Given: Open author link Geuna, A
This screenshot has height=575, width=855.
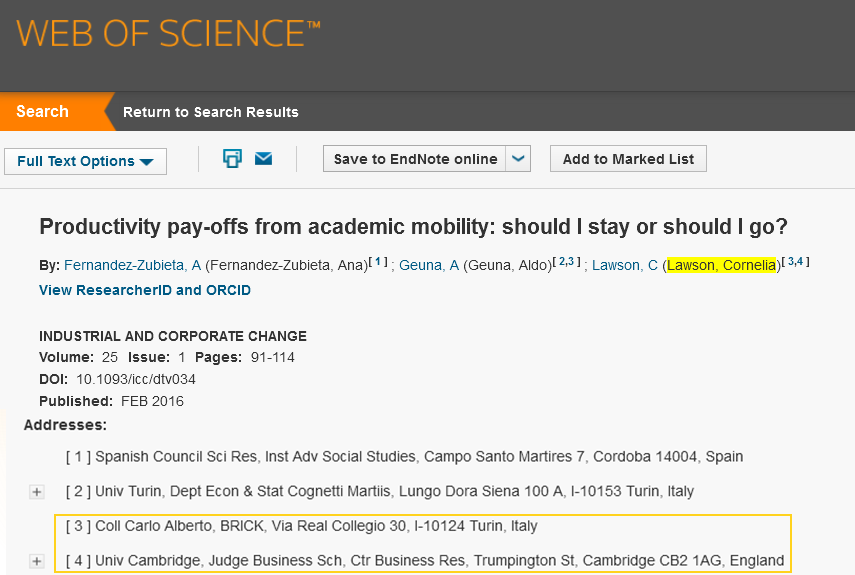Looking at the screenshot, I should point(429,265).
